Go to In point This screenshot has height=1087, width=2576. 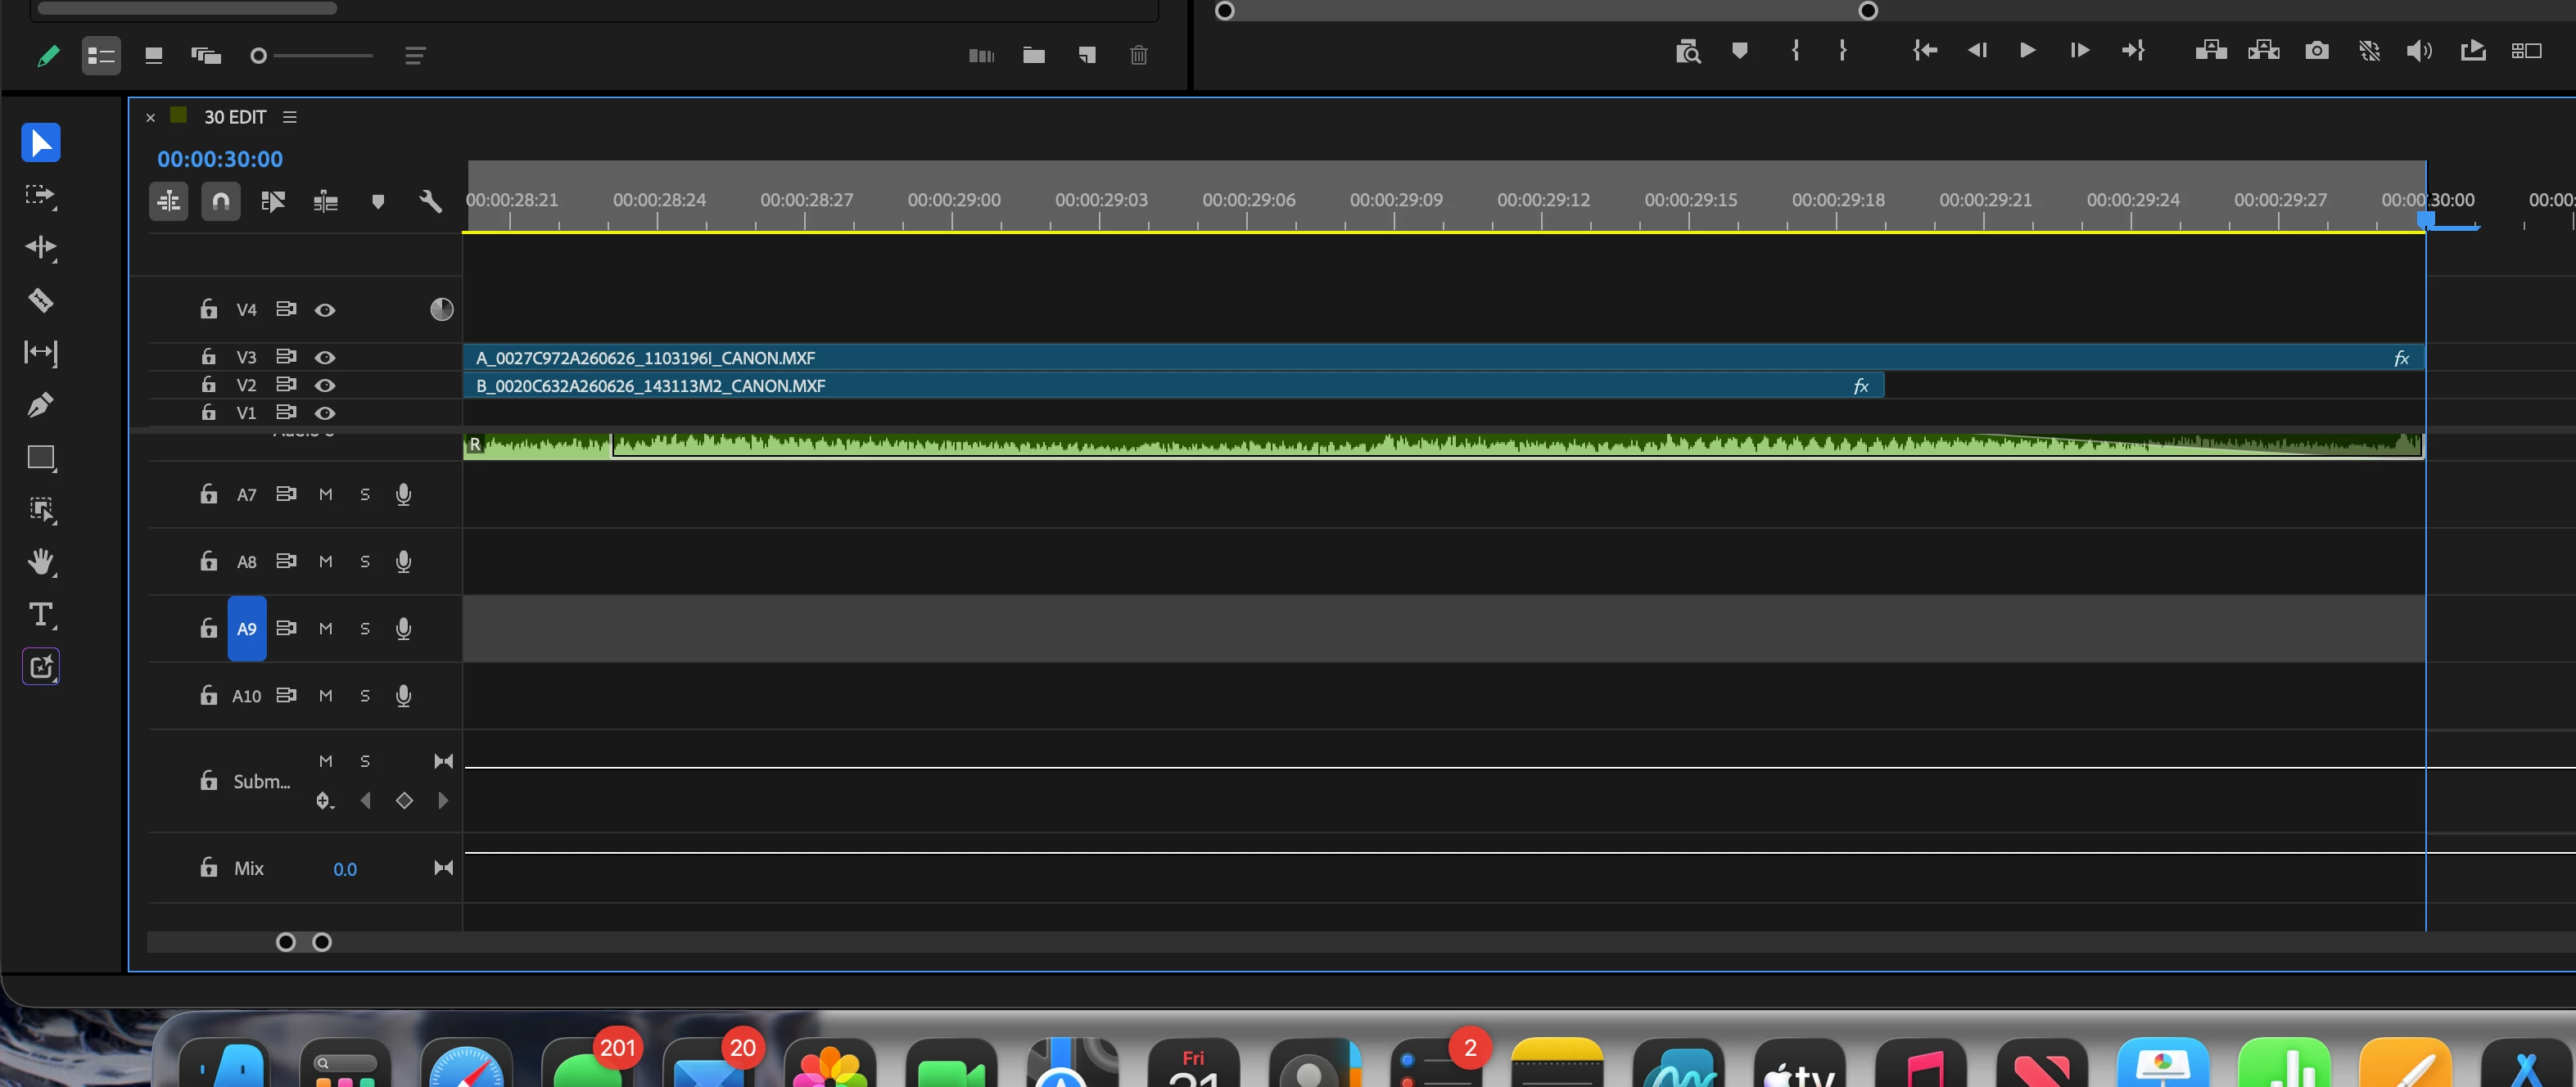(x=1925, y=50)
